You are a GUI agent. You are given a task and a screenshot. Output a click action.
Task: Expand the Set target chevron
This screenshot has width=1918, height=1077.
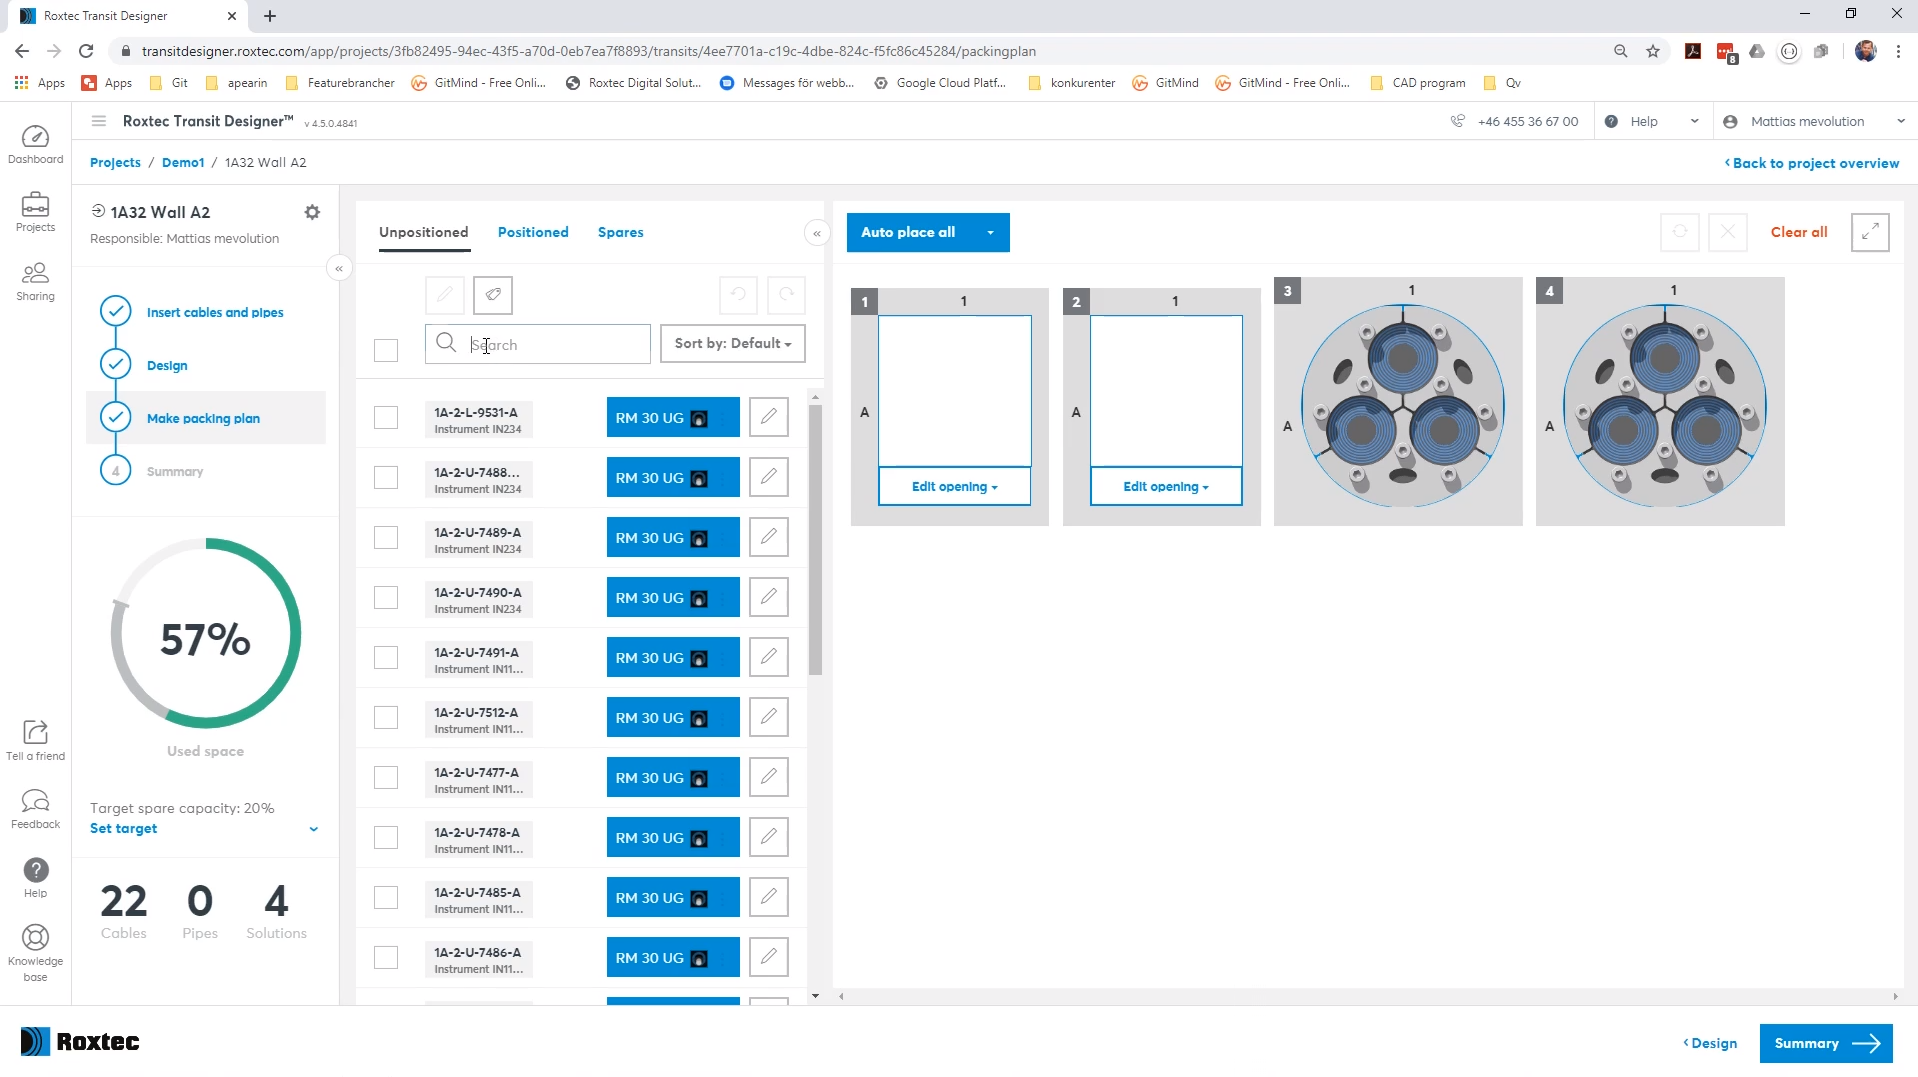(x=313, y=829)
